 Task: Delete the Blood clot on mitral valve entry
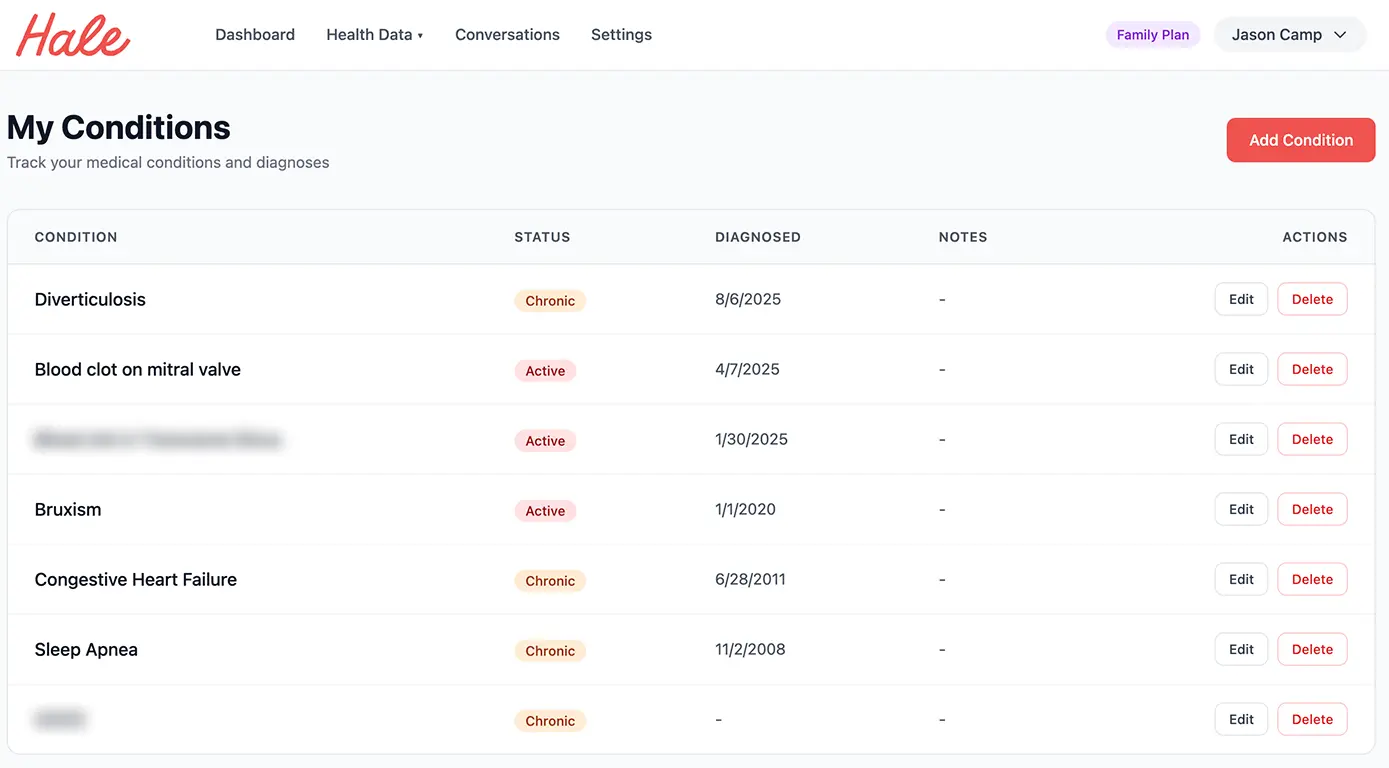point(1312,369)
